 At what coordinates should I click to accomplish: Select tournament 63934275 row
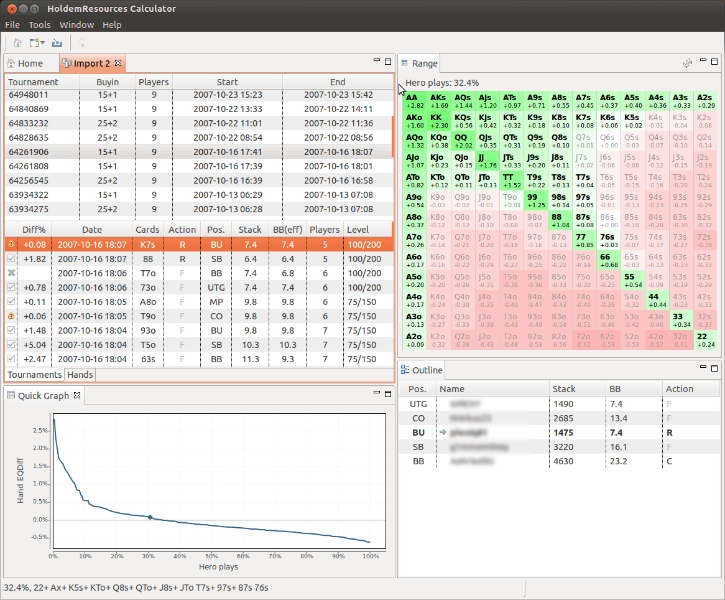tap(199, 209)
